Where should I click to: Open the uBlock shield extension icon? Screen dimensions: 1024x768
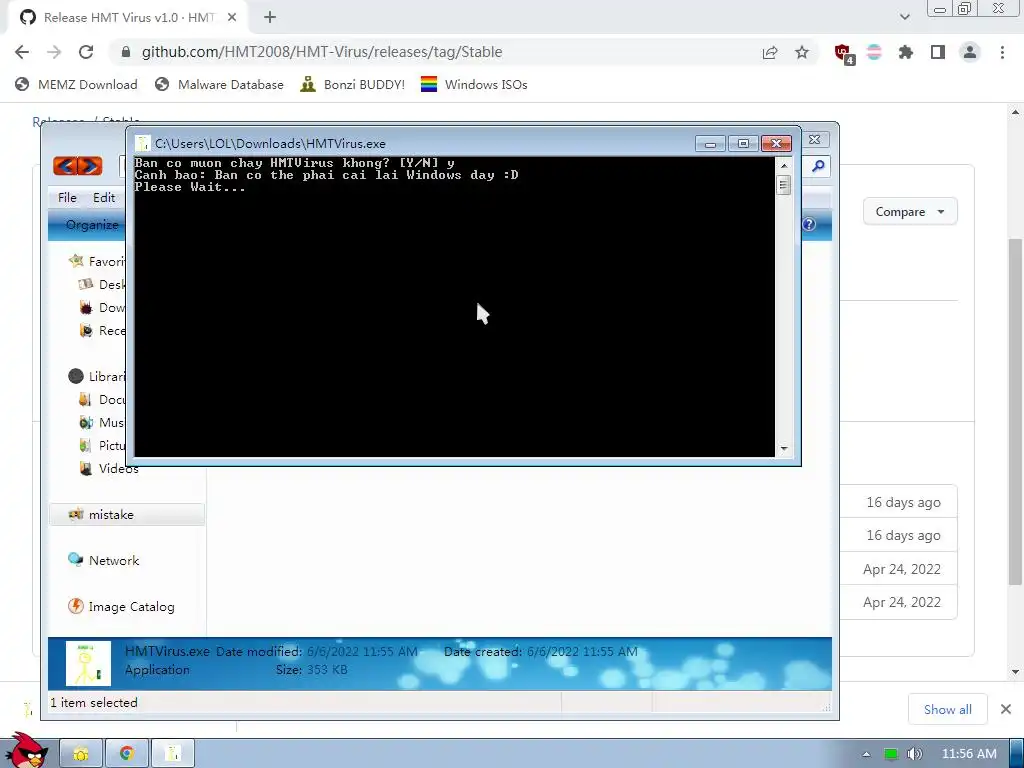[x=844, y=54]
